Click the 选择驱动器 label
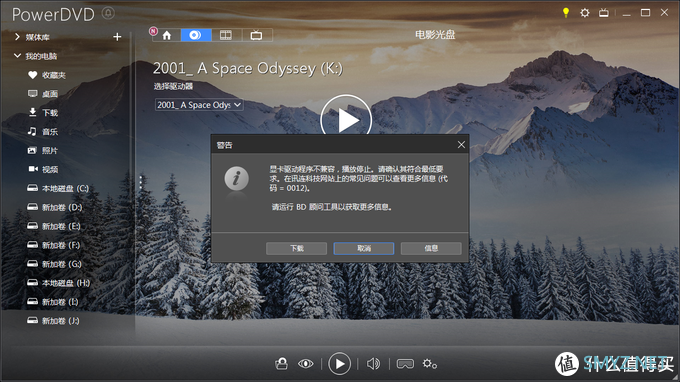680x382 pixels. coord(173,86)
